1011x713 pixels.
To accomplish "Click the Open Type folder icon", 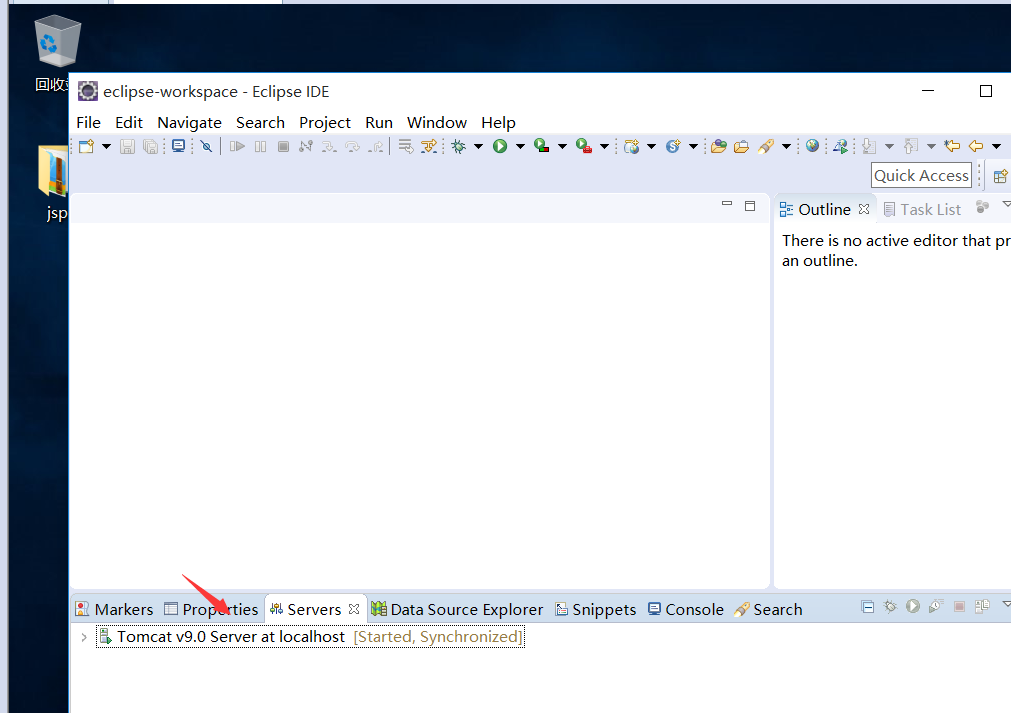I will pos(719,146).
